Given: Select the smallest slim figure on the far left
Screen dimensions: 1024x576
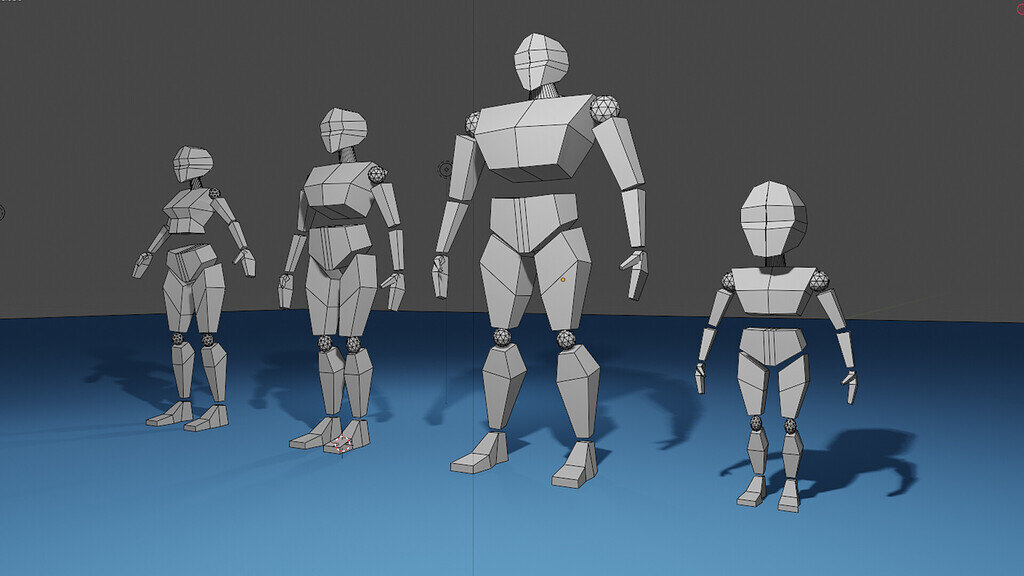Looking at the screenshot, I should [194, 287].
